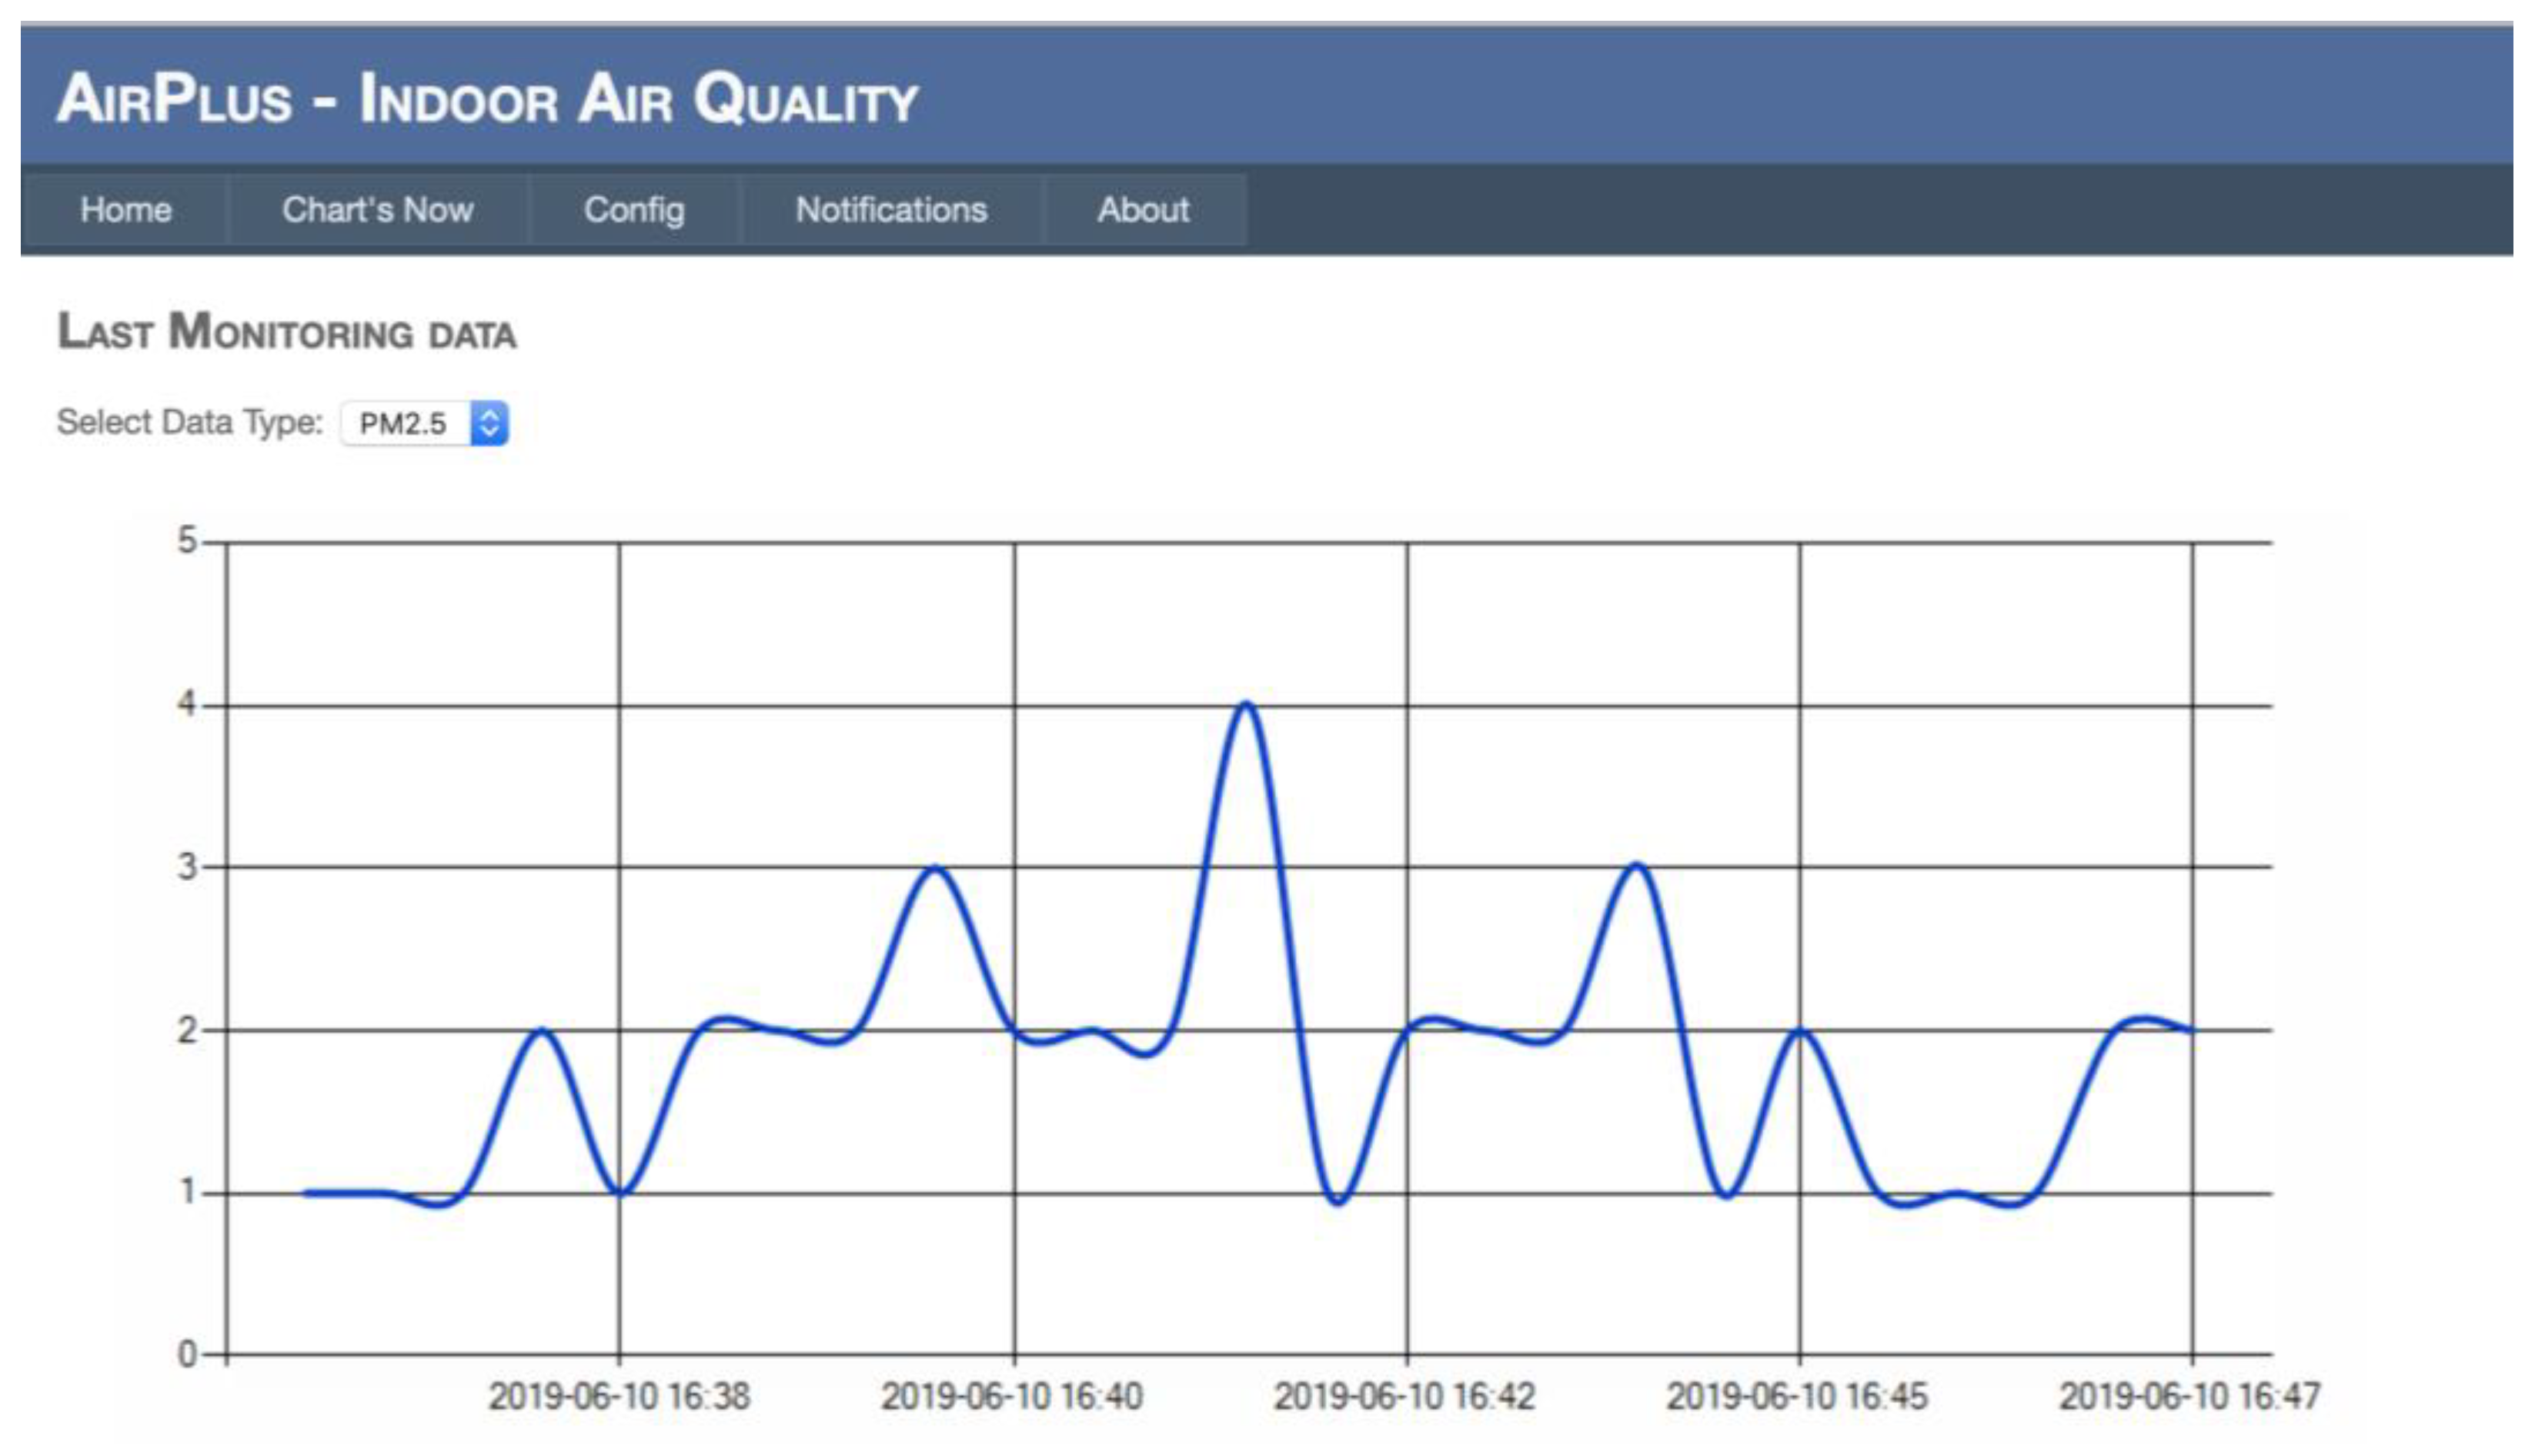This screenshot has width=2535, height=1456.
Task: Click the 2019-06-10 16:45 x-axis label
Action: coord(1796,1396)
